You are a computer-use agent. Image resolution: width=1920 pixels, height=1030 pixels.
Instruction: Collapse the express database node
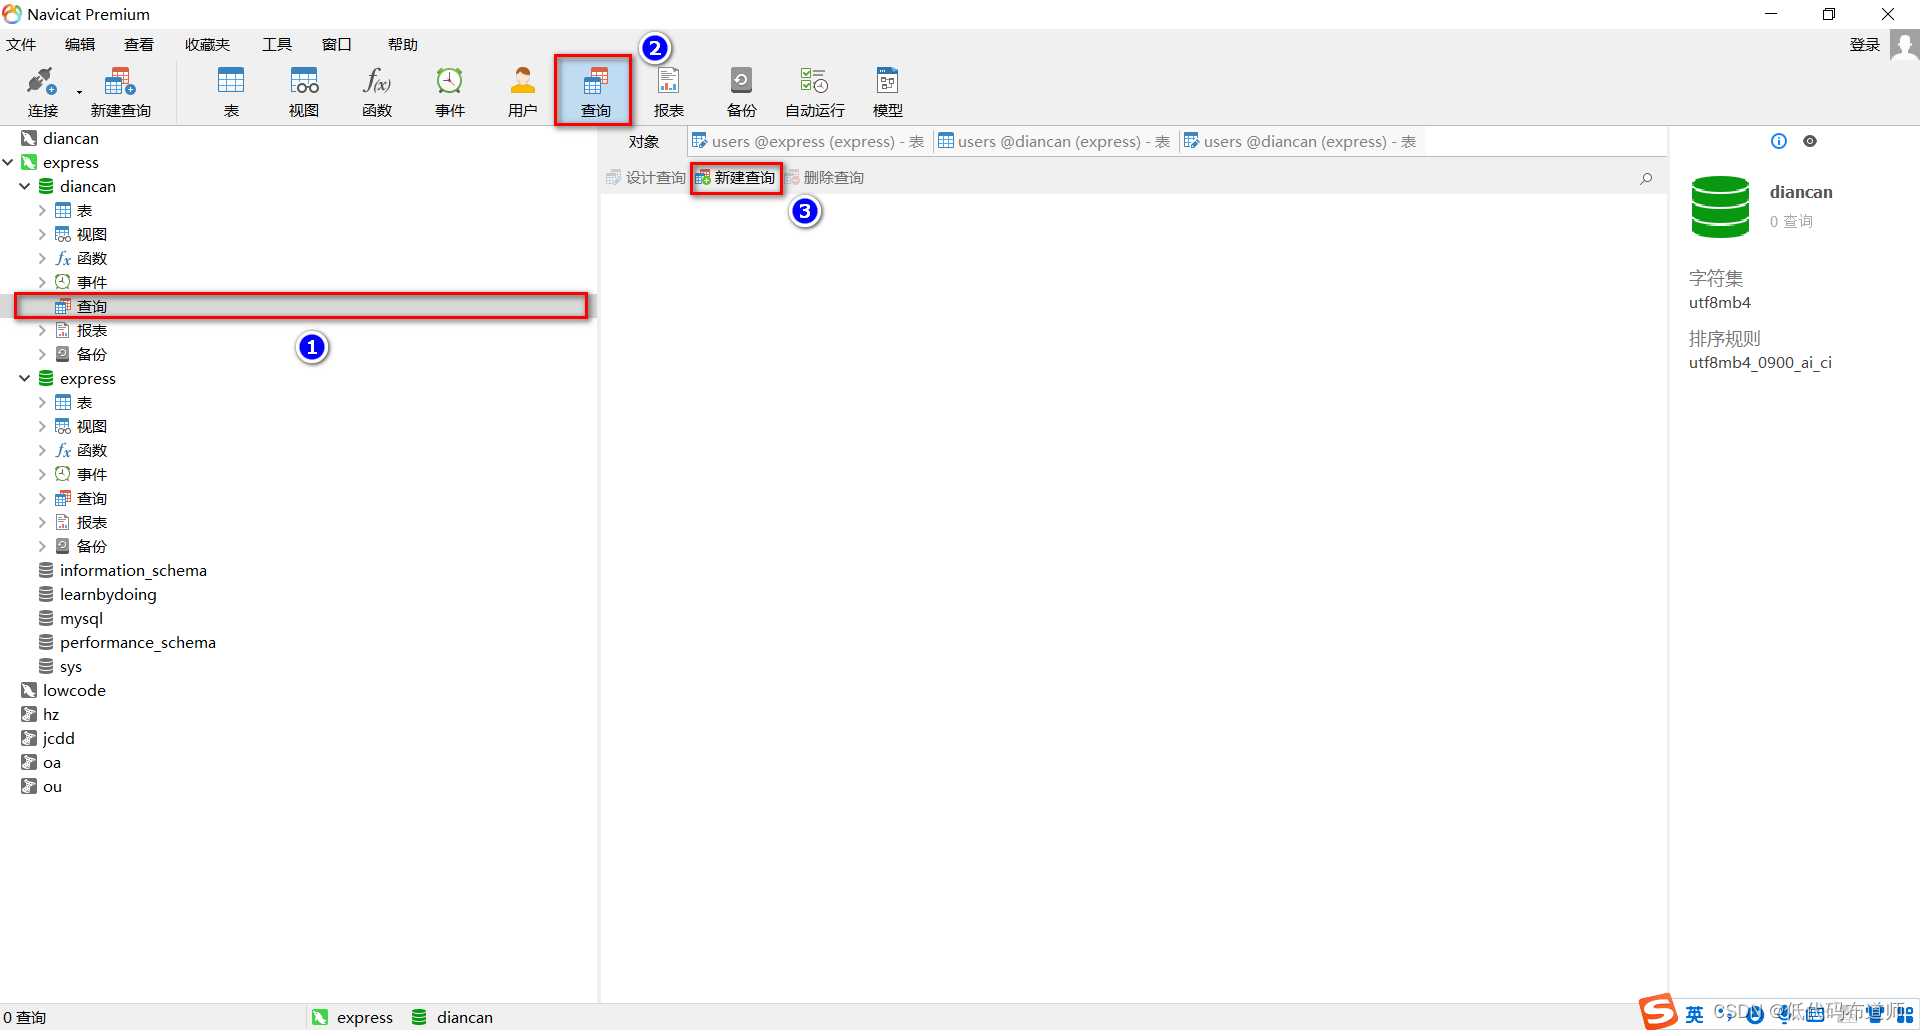(25, 378)
